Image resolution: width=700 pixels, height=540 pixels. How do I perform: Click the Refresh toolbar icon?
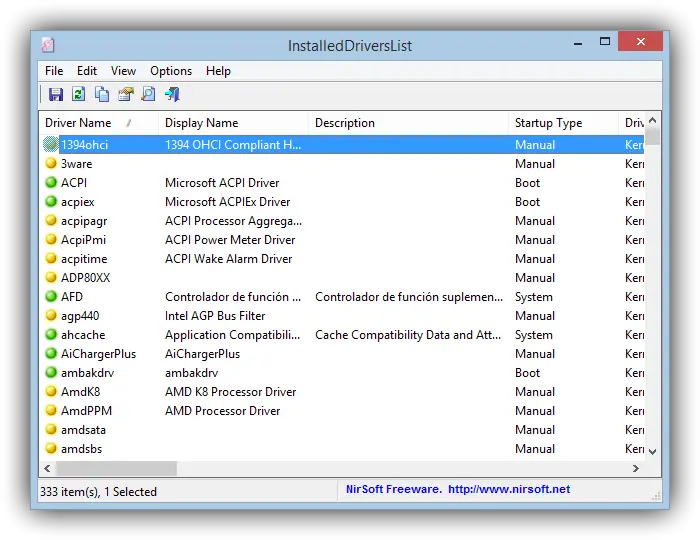click(x=78, y=94)
